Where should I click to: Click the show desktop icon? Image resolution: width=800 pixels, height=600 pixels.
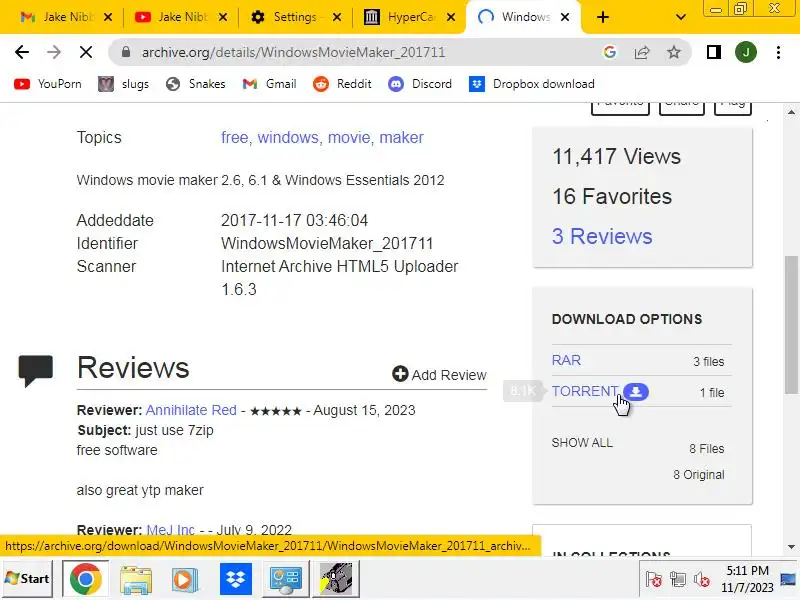(788, 579)
